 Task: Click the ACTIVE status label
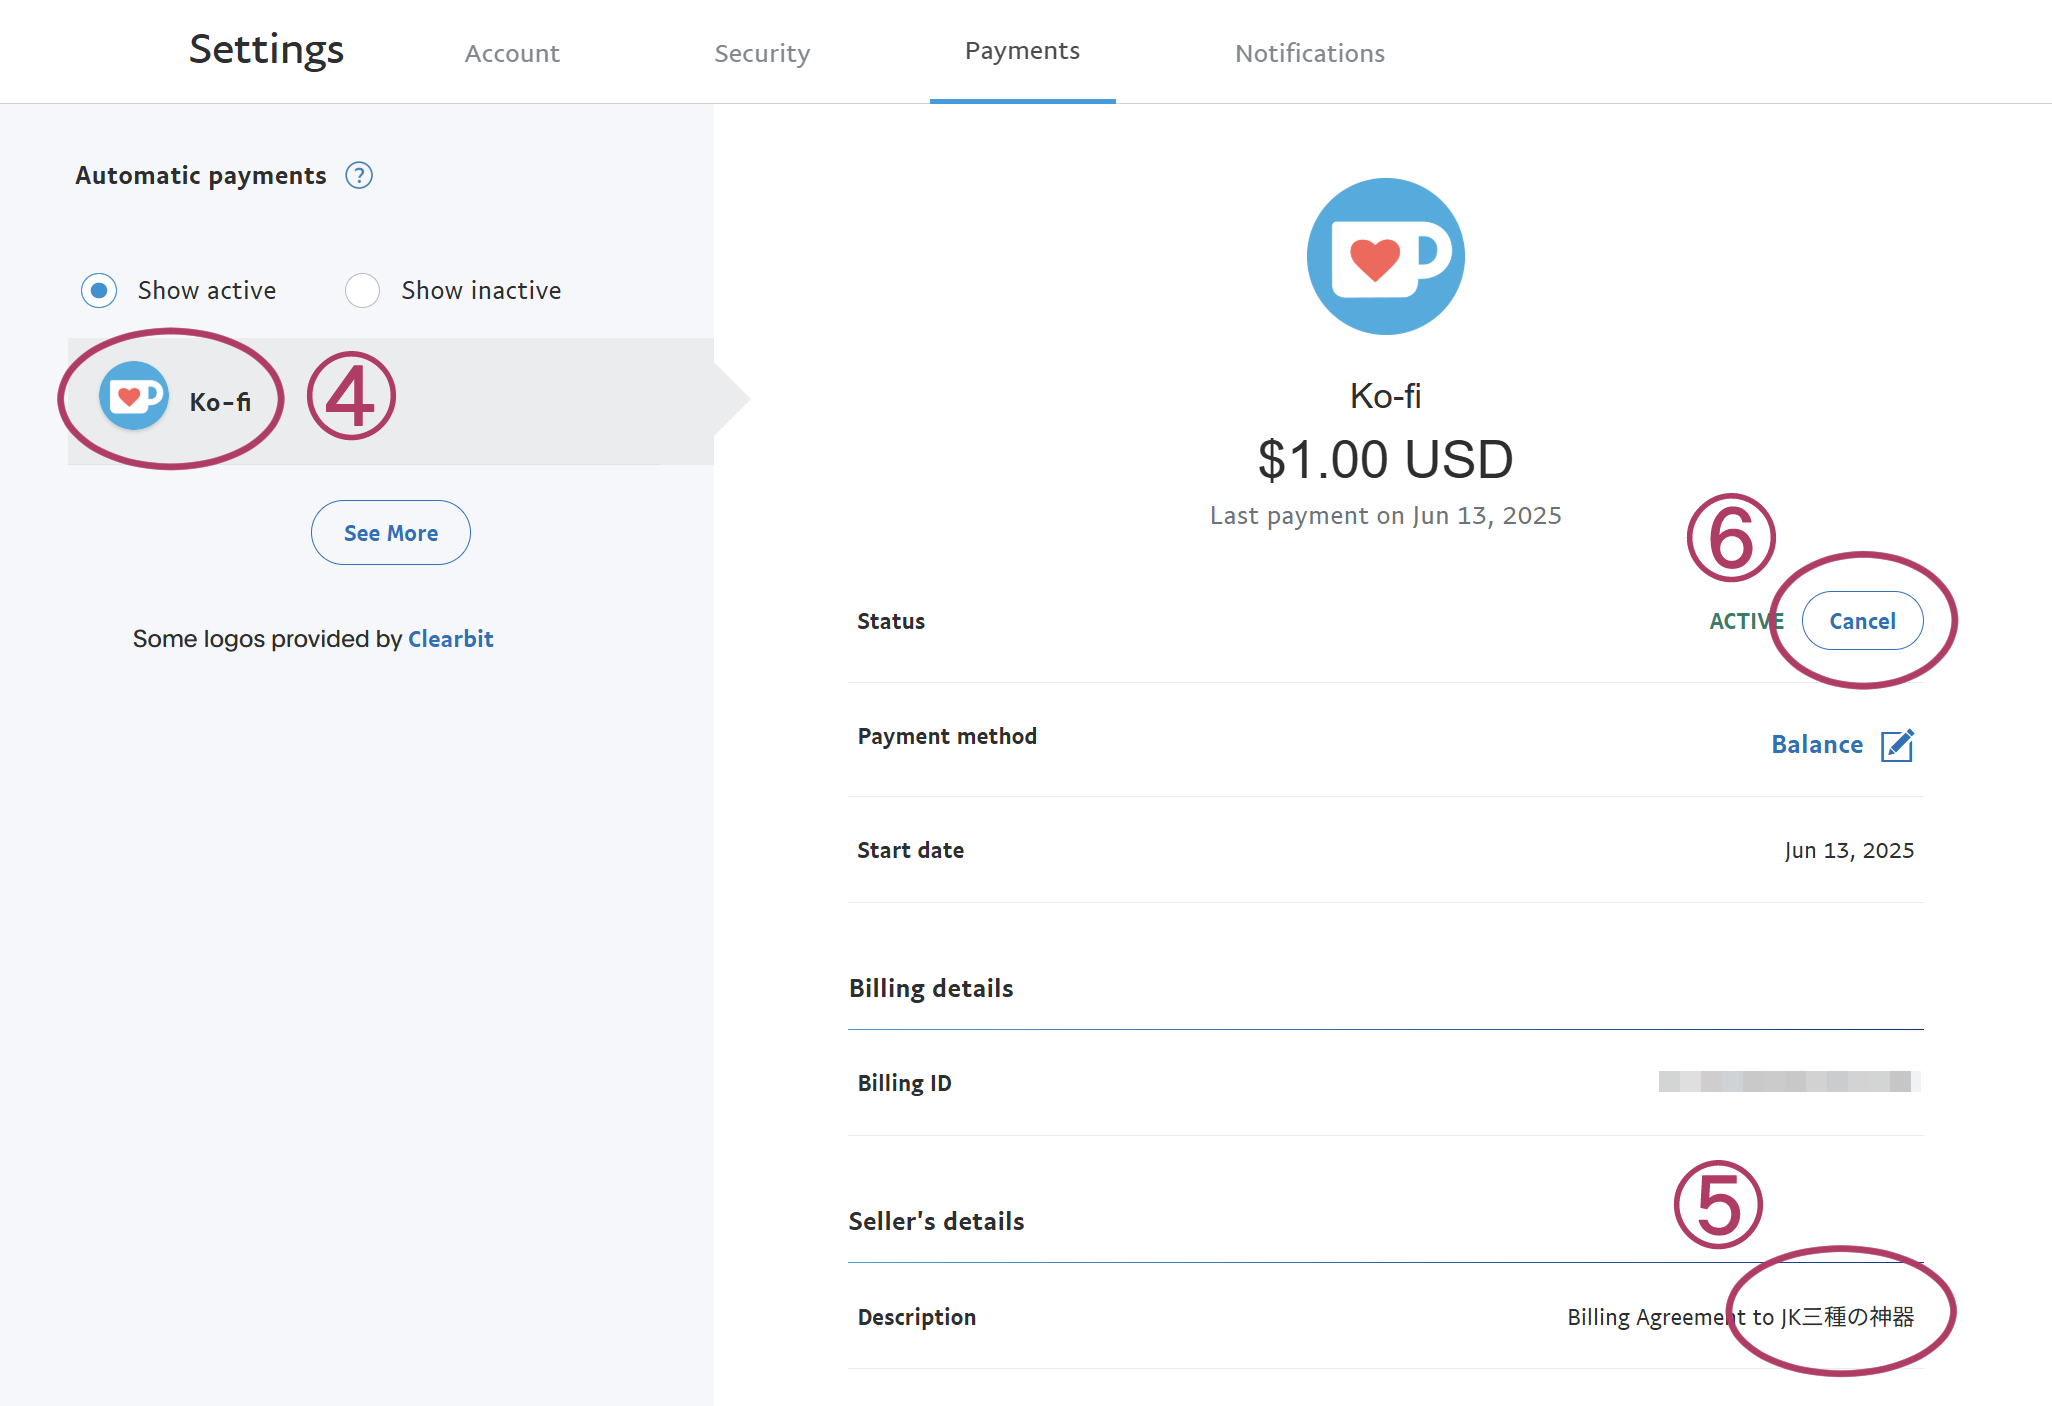[1744, 620]
